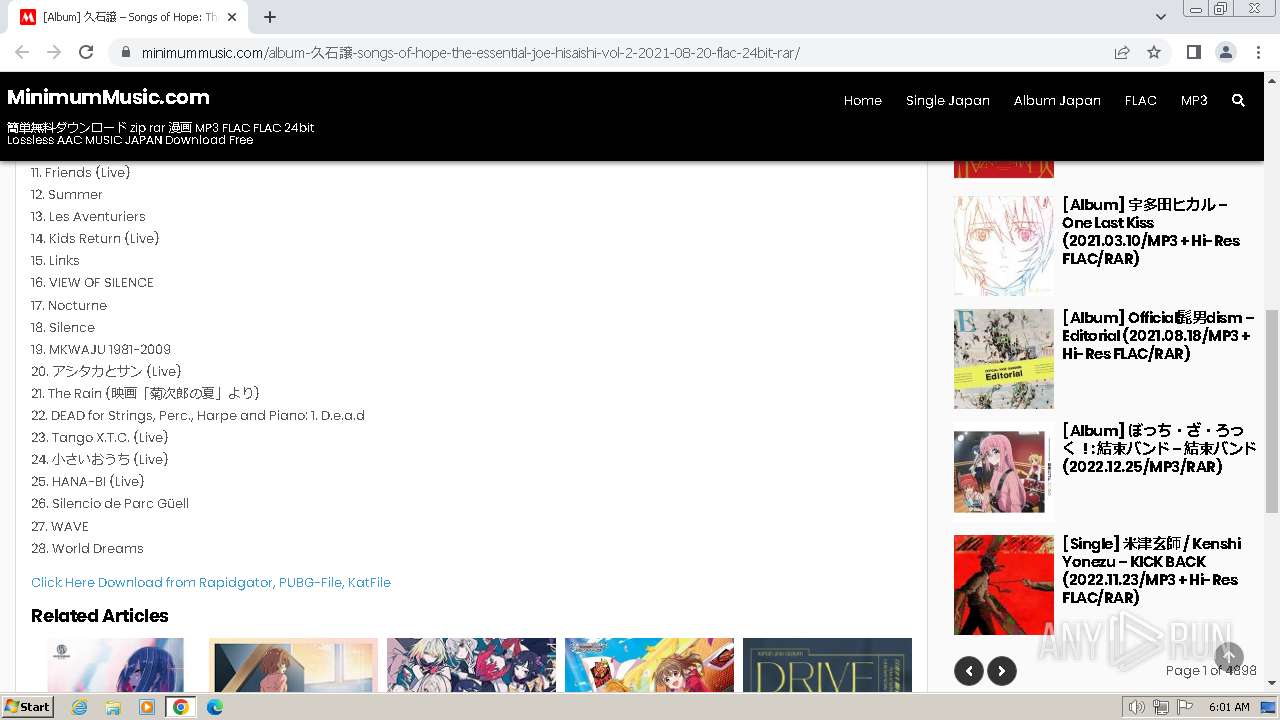
Task: Open FLAC menu item
Action: 1140,100
